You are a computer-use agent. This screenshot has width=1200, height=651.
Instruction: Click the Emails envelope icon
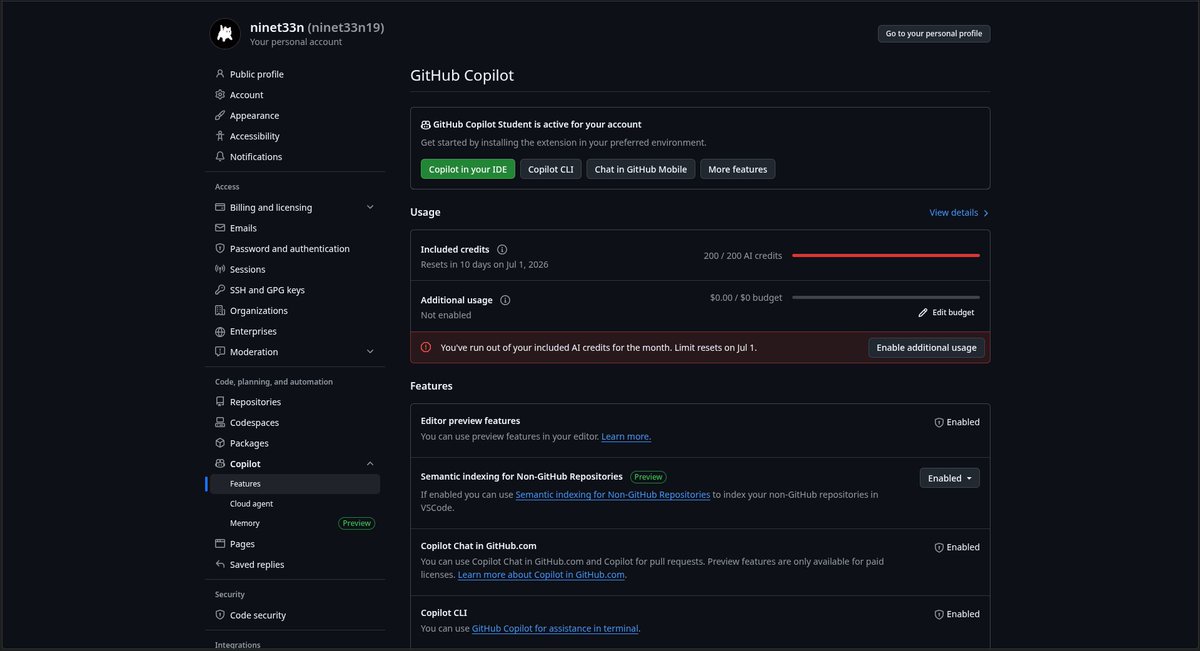pyautogui.click(x=220, y=228)
